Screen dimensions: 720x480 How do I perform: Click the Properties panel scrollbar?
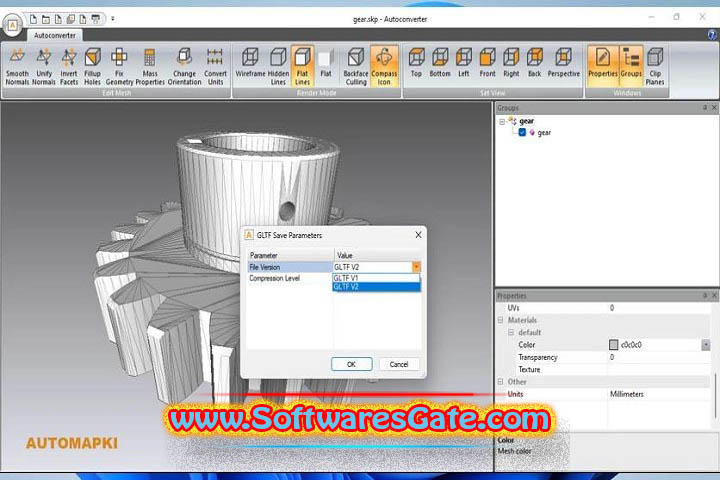coord(714,396)
